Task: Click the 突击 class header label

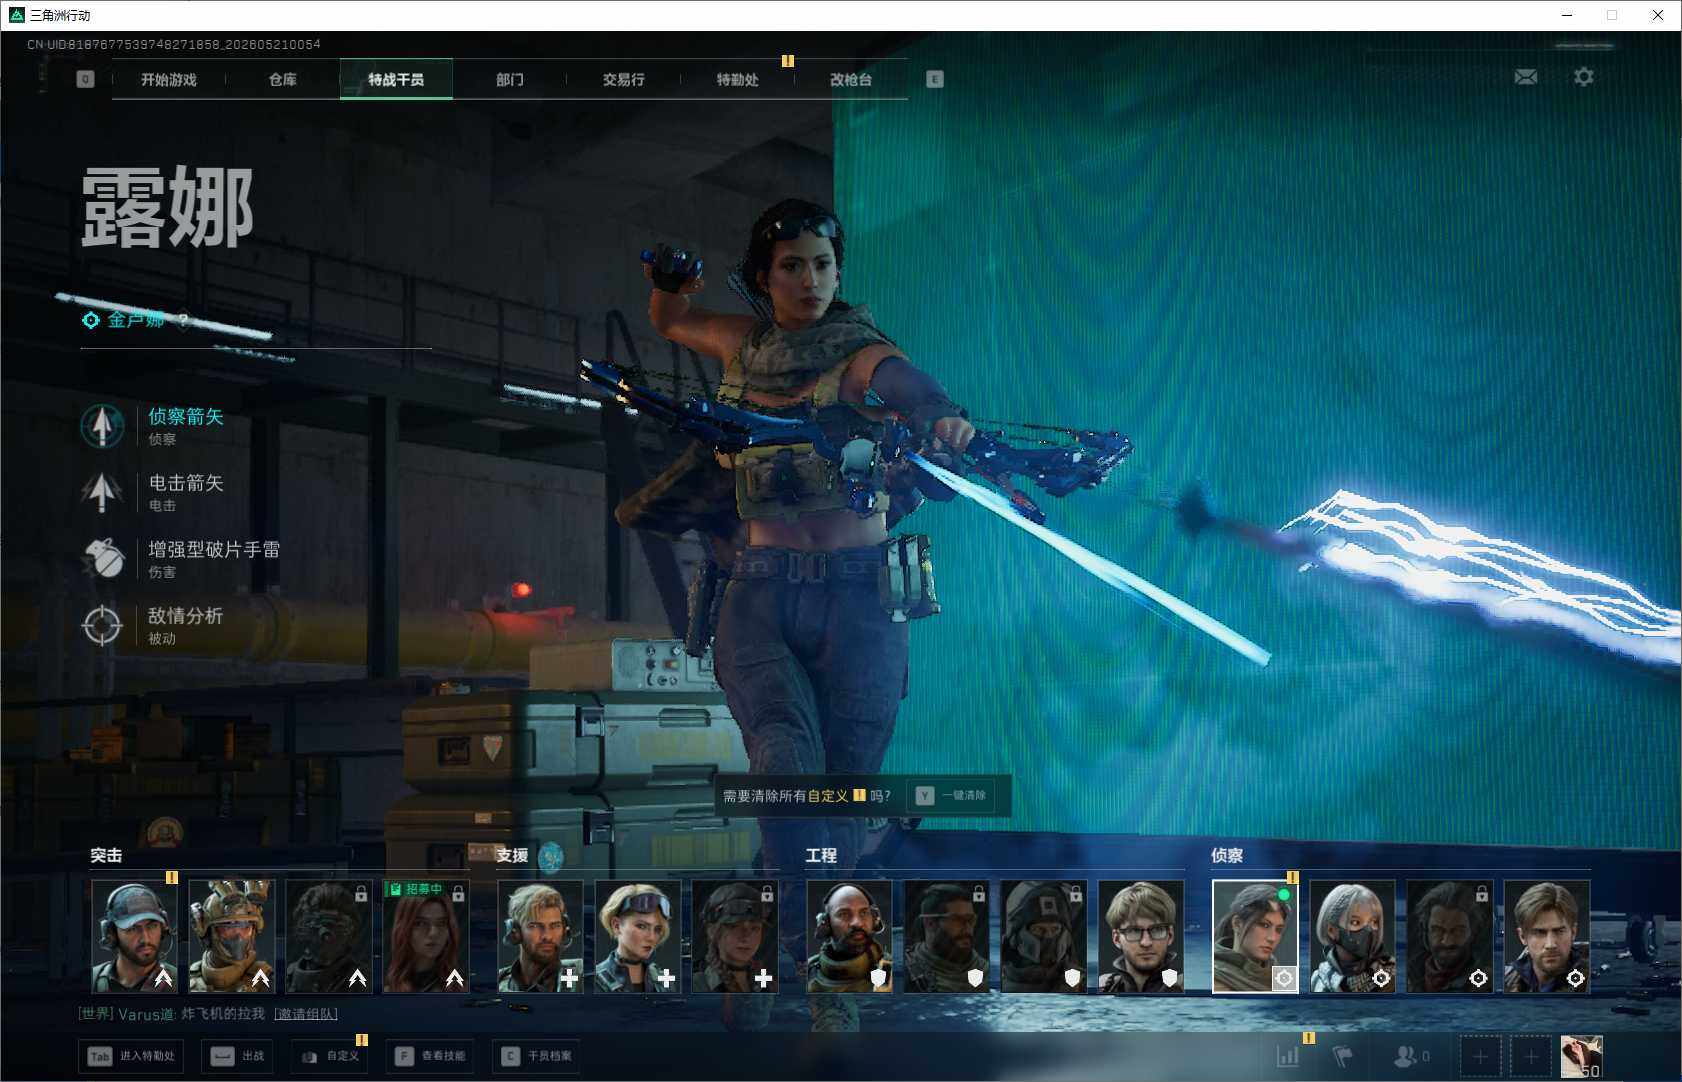Action: (106, 856)
